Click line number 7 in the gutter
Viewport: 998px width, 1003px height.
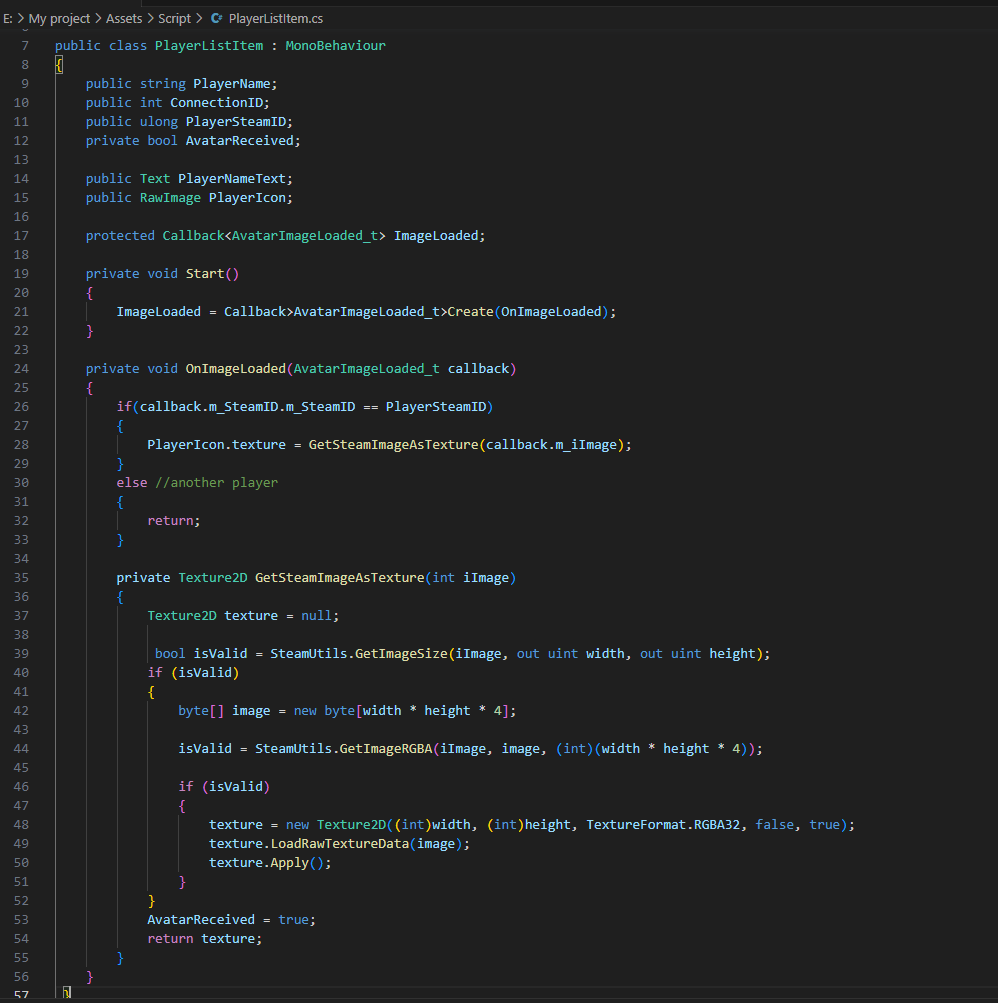coord(24,45)
